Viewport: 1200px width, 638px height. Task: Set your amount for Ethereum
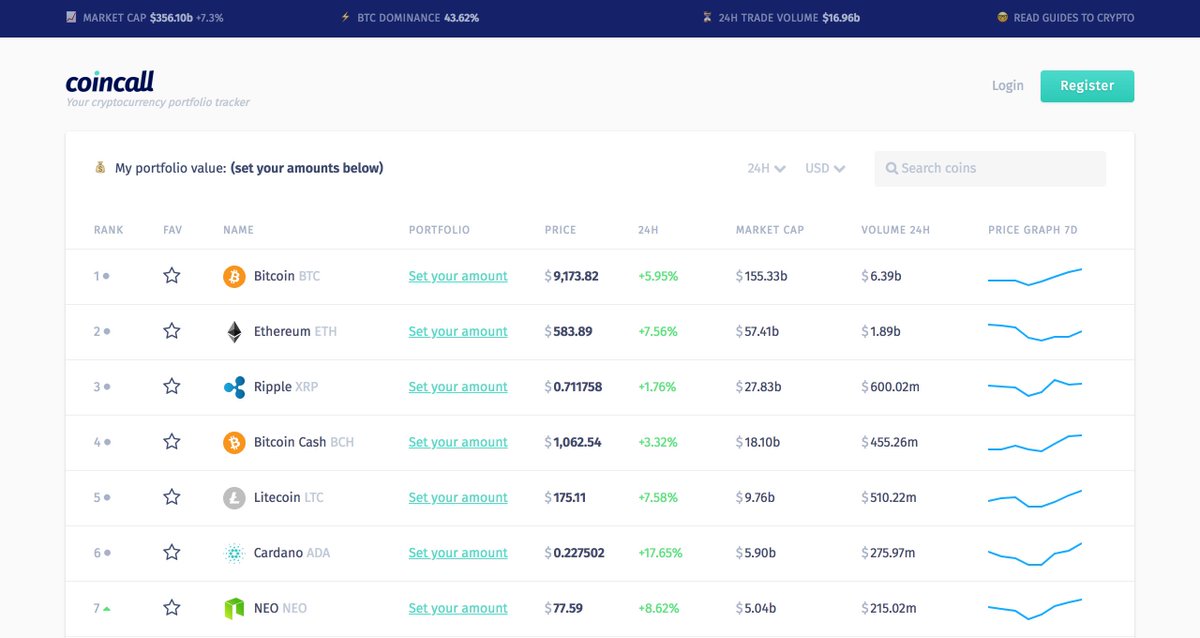(458, 332)
